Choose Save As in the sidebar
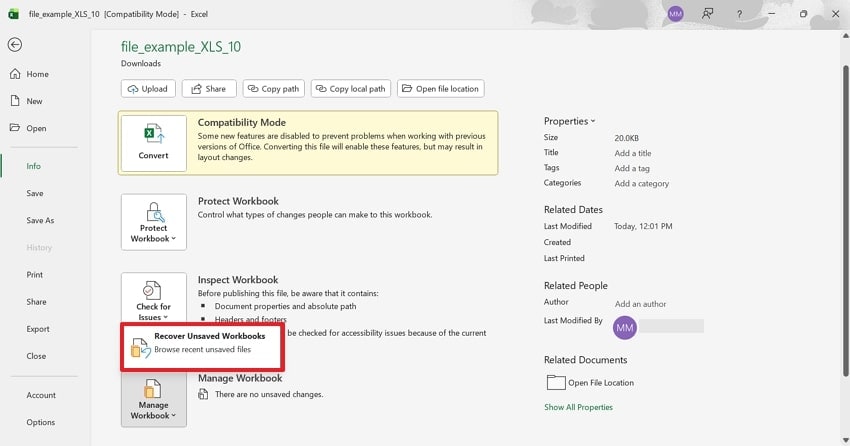 (40, 221)
